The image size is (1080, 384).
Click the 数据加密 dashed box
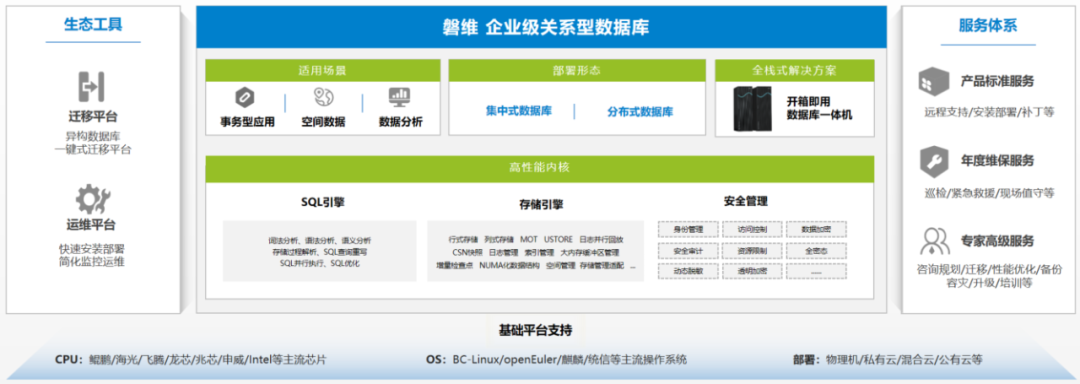816,229
